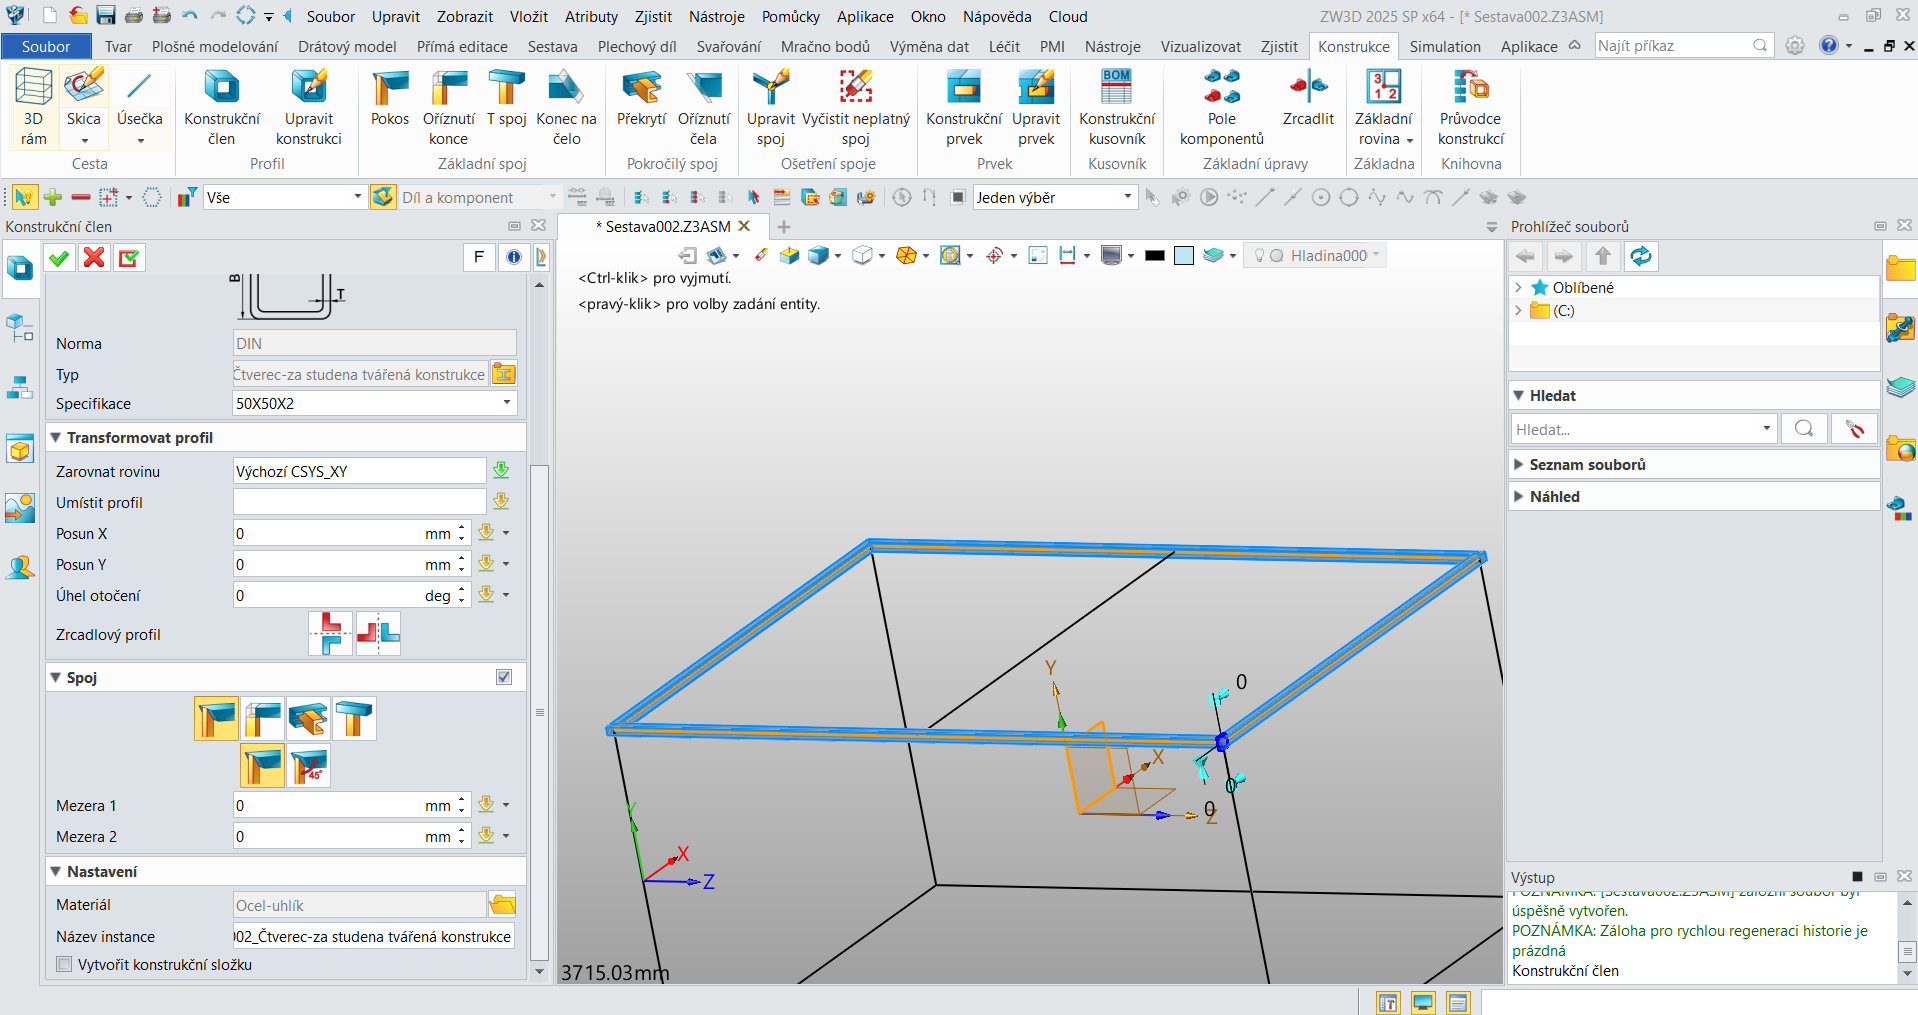
Task: Select the Zrcadlit tool
Action: [x=1308, y=98]
